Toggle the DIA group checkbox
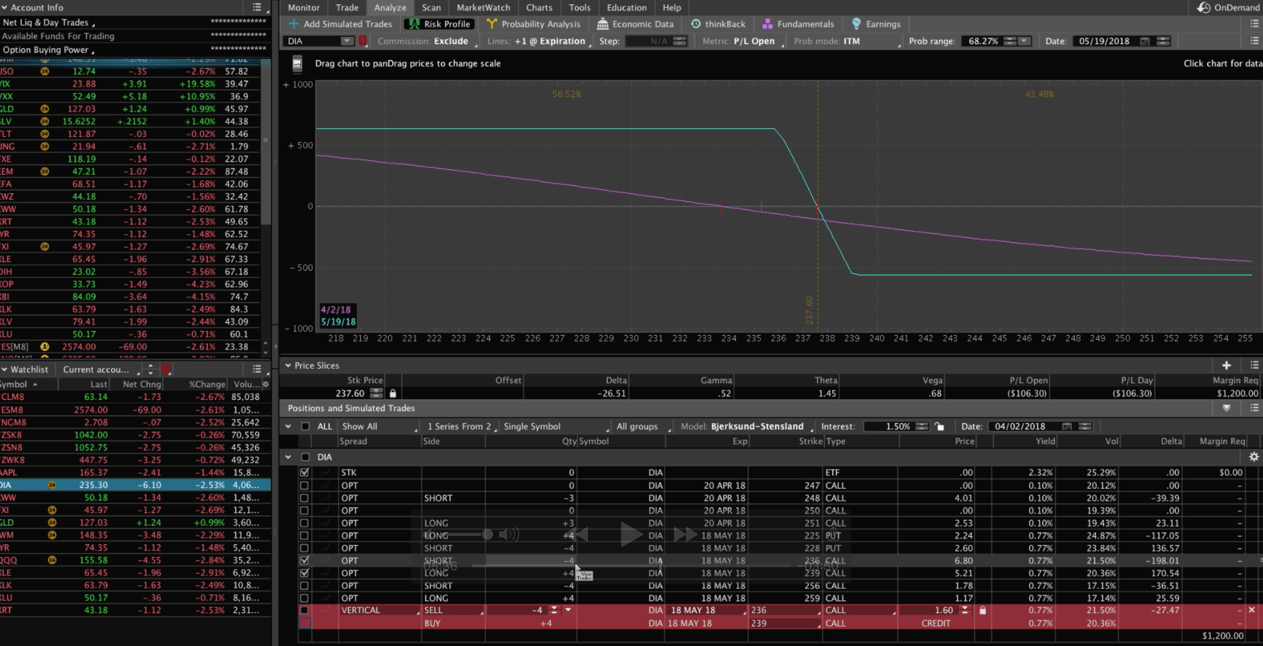The image size is (1263, 646). (305, 457)
